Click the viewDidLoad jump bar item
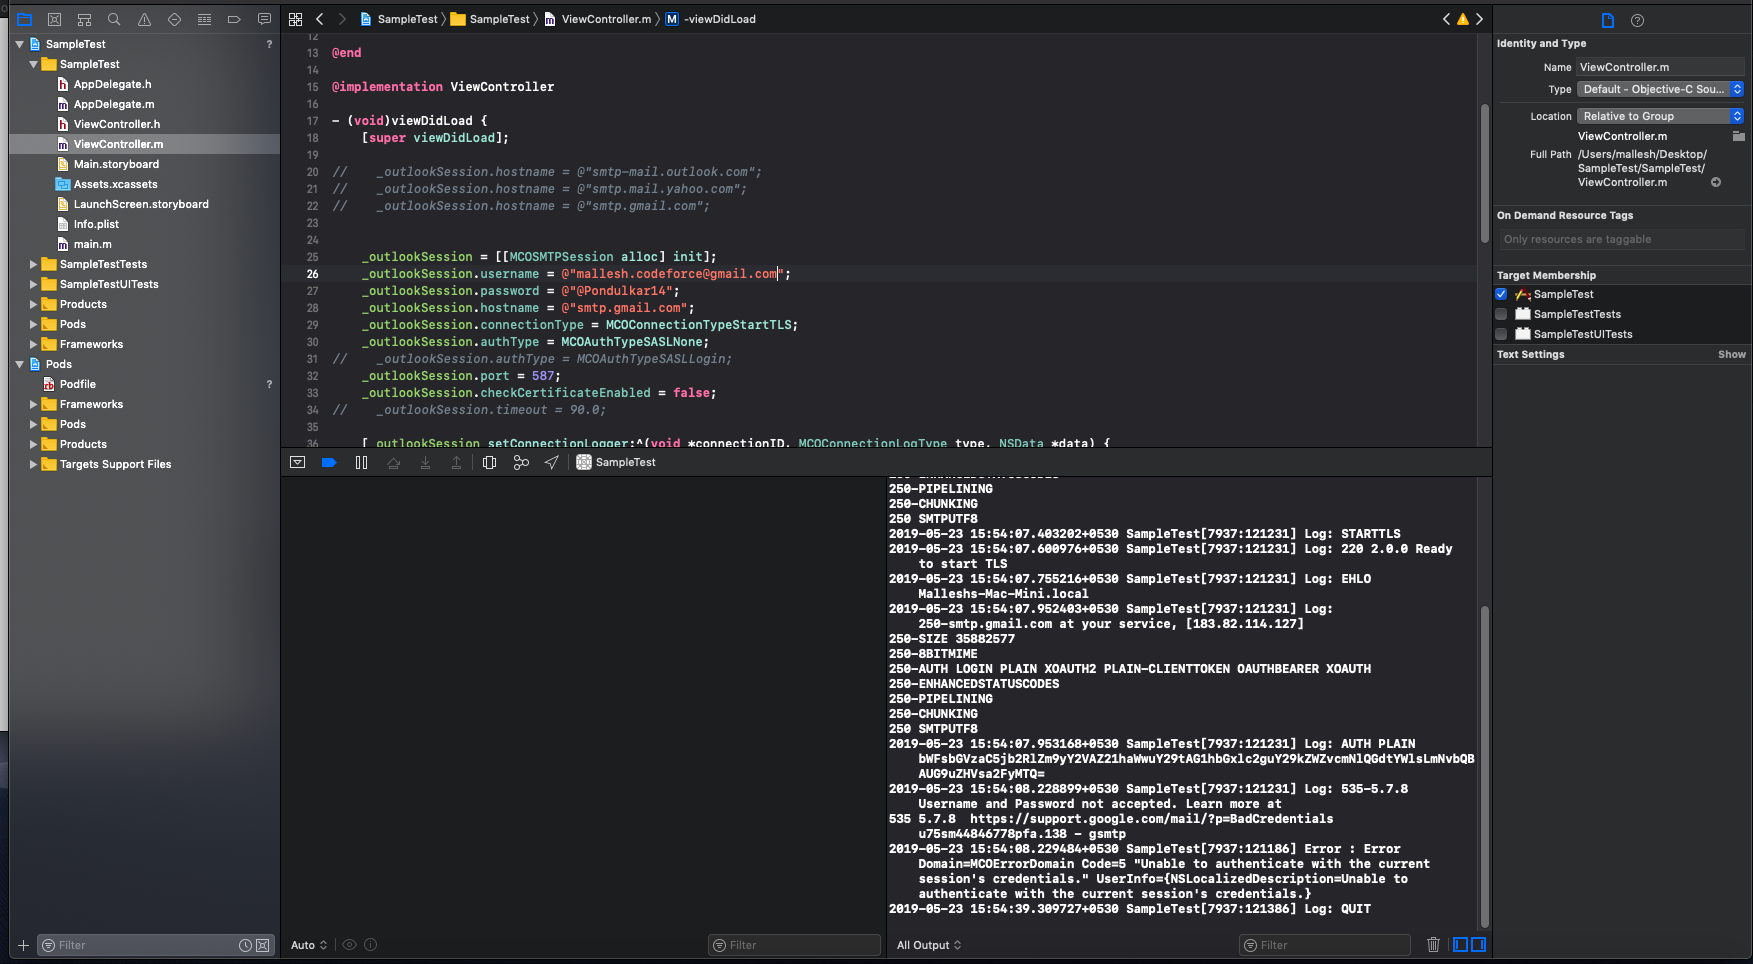The image size is (1753, 964). [x=710, y=18]
